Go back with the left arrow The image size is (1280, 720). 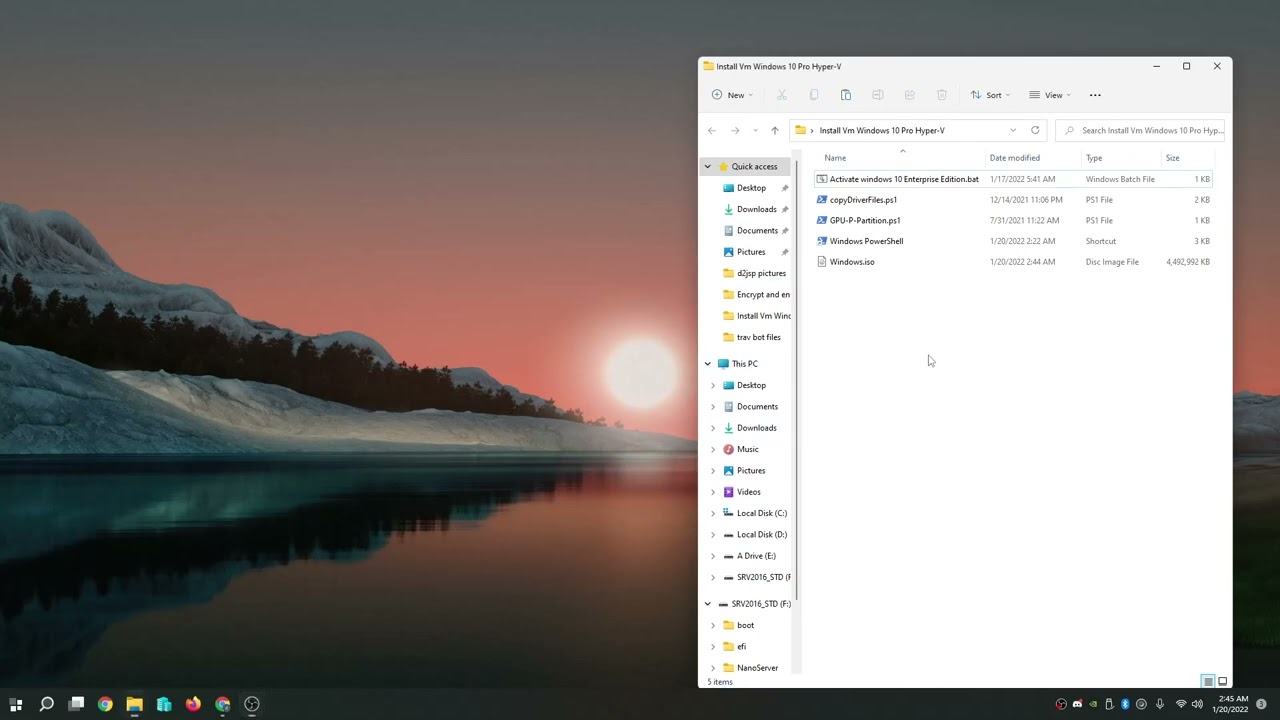(712, 130)
